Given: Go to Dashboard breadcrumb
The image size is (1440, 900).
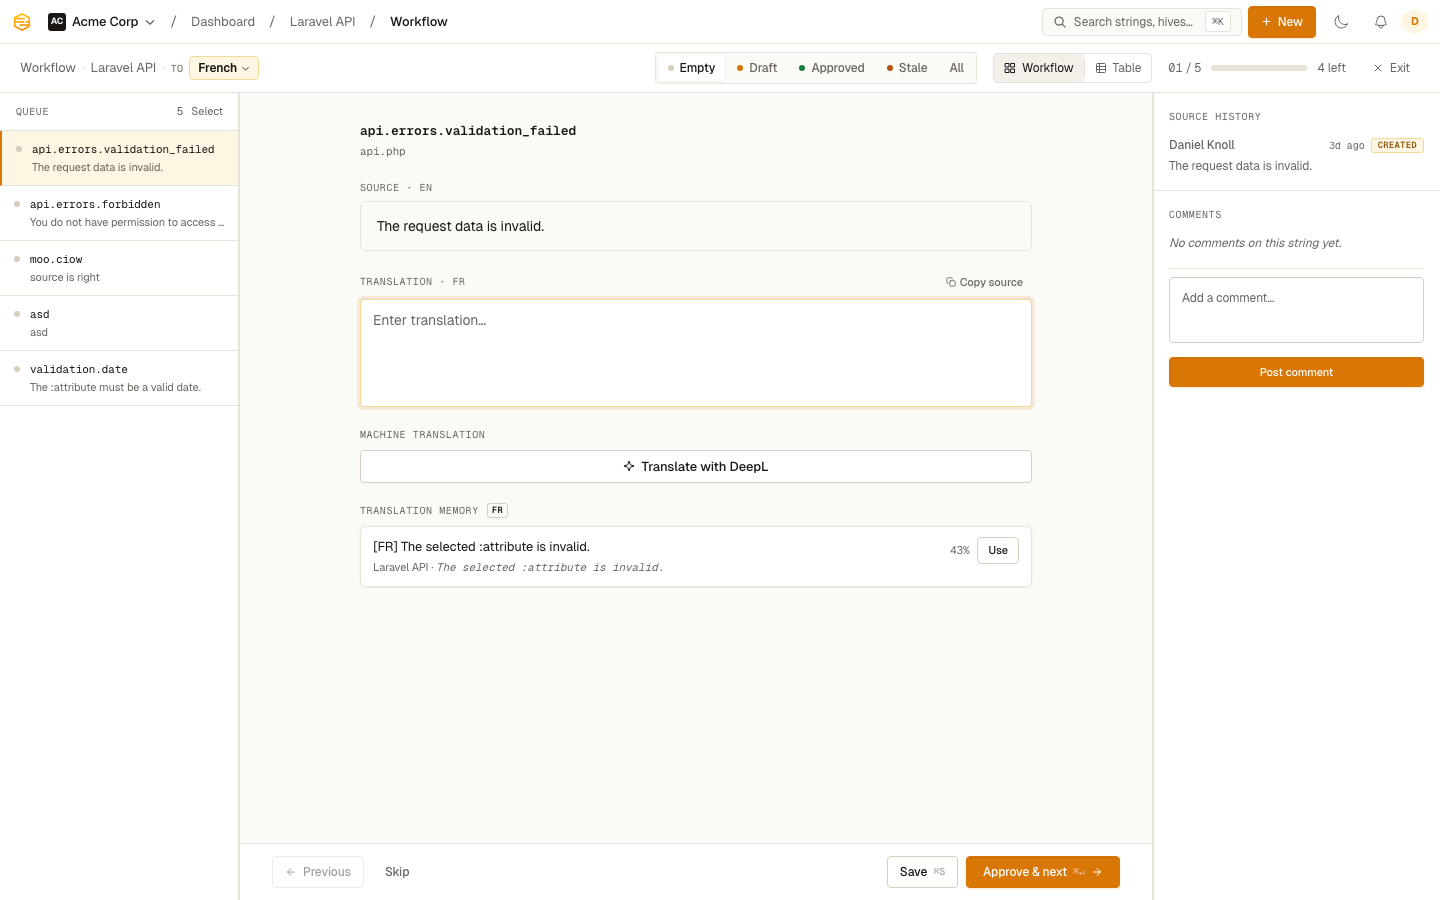Looking at the screenshot, I should 223,22.
